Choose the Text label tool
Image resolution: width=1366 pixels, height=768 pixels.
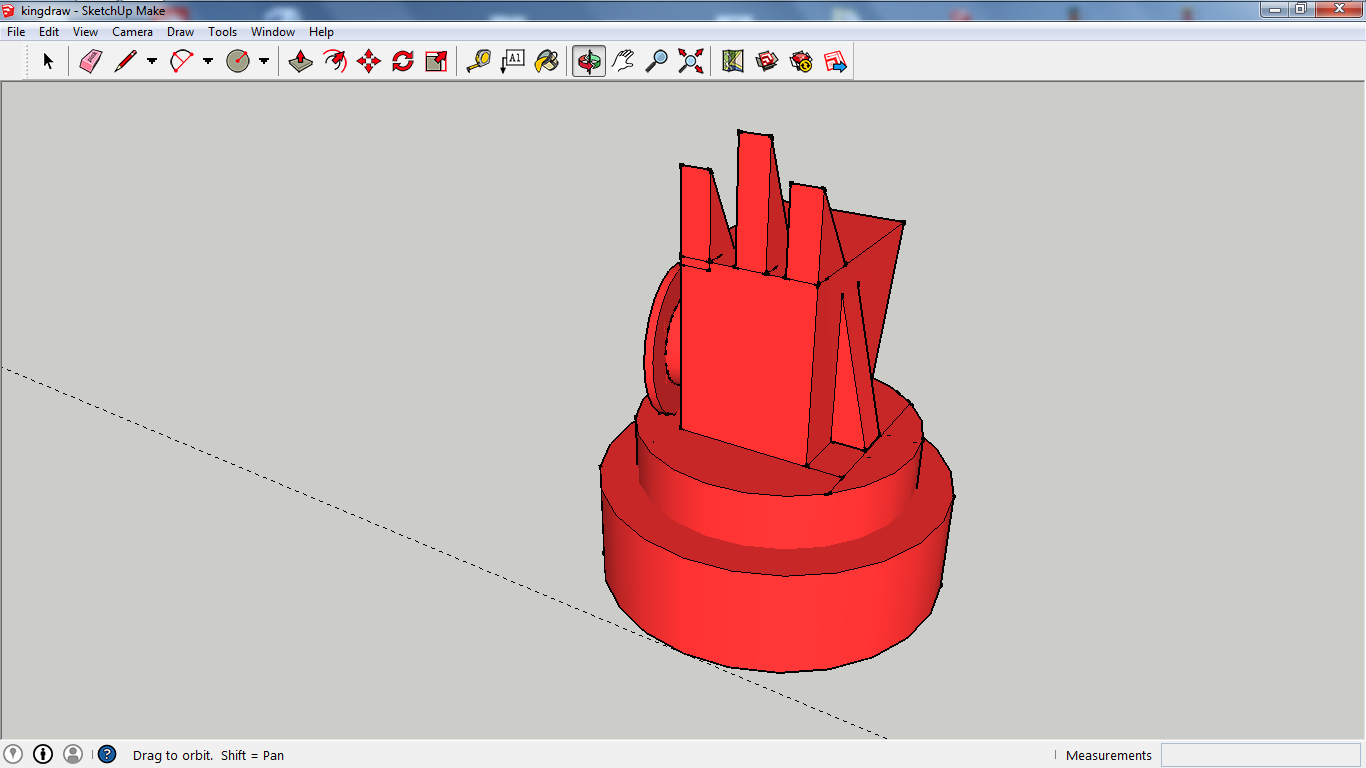pyautogui.click(x=513, y=61)
